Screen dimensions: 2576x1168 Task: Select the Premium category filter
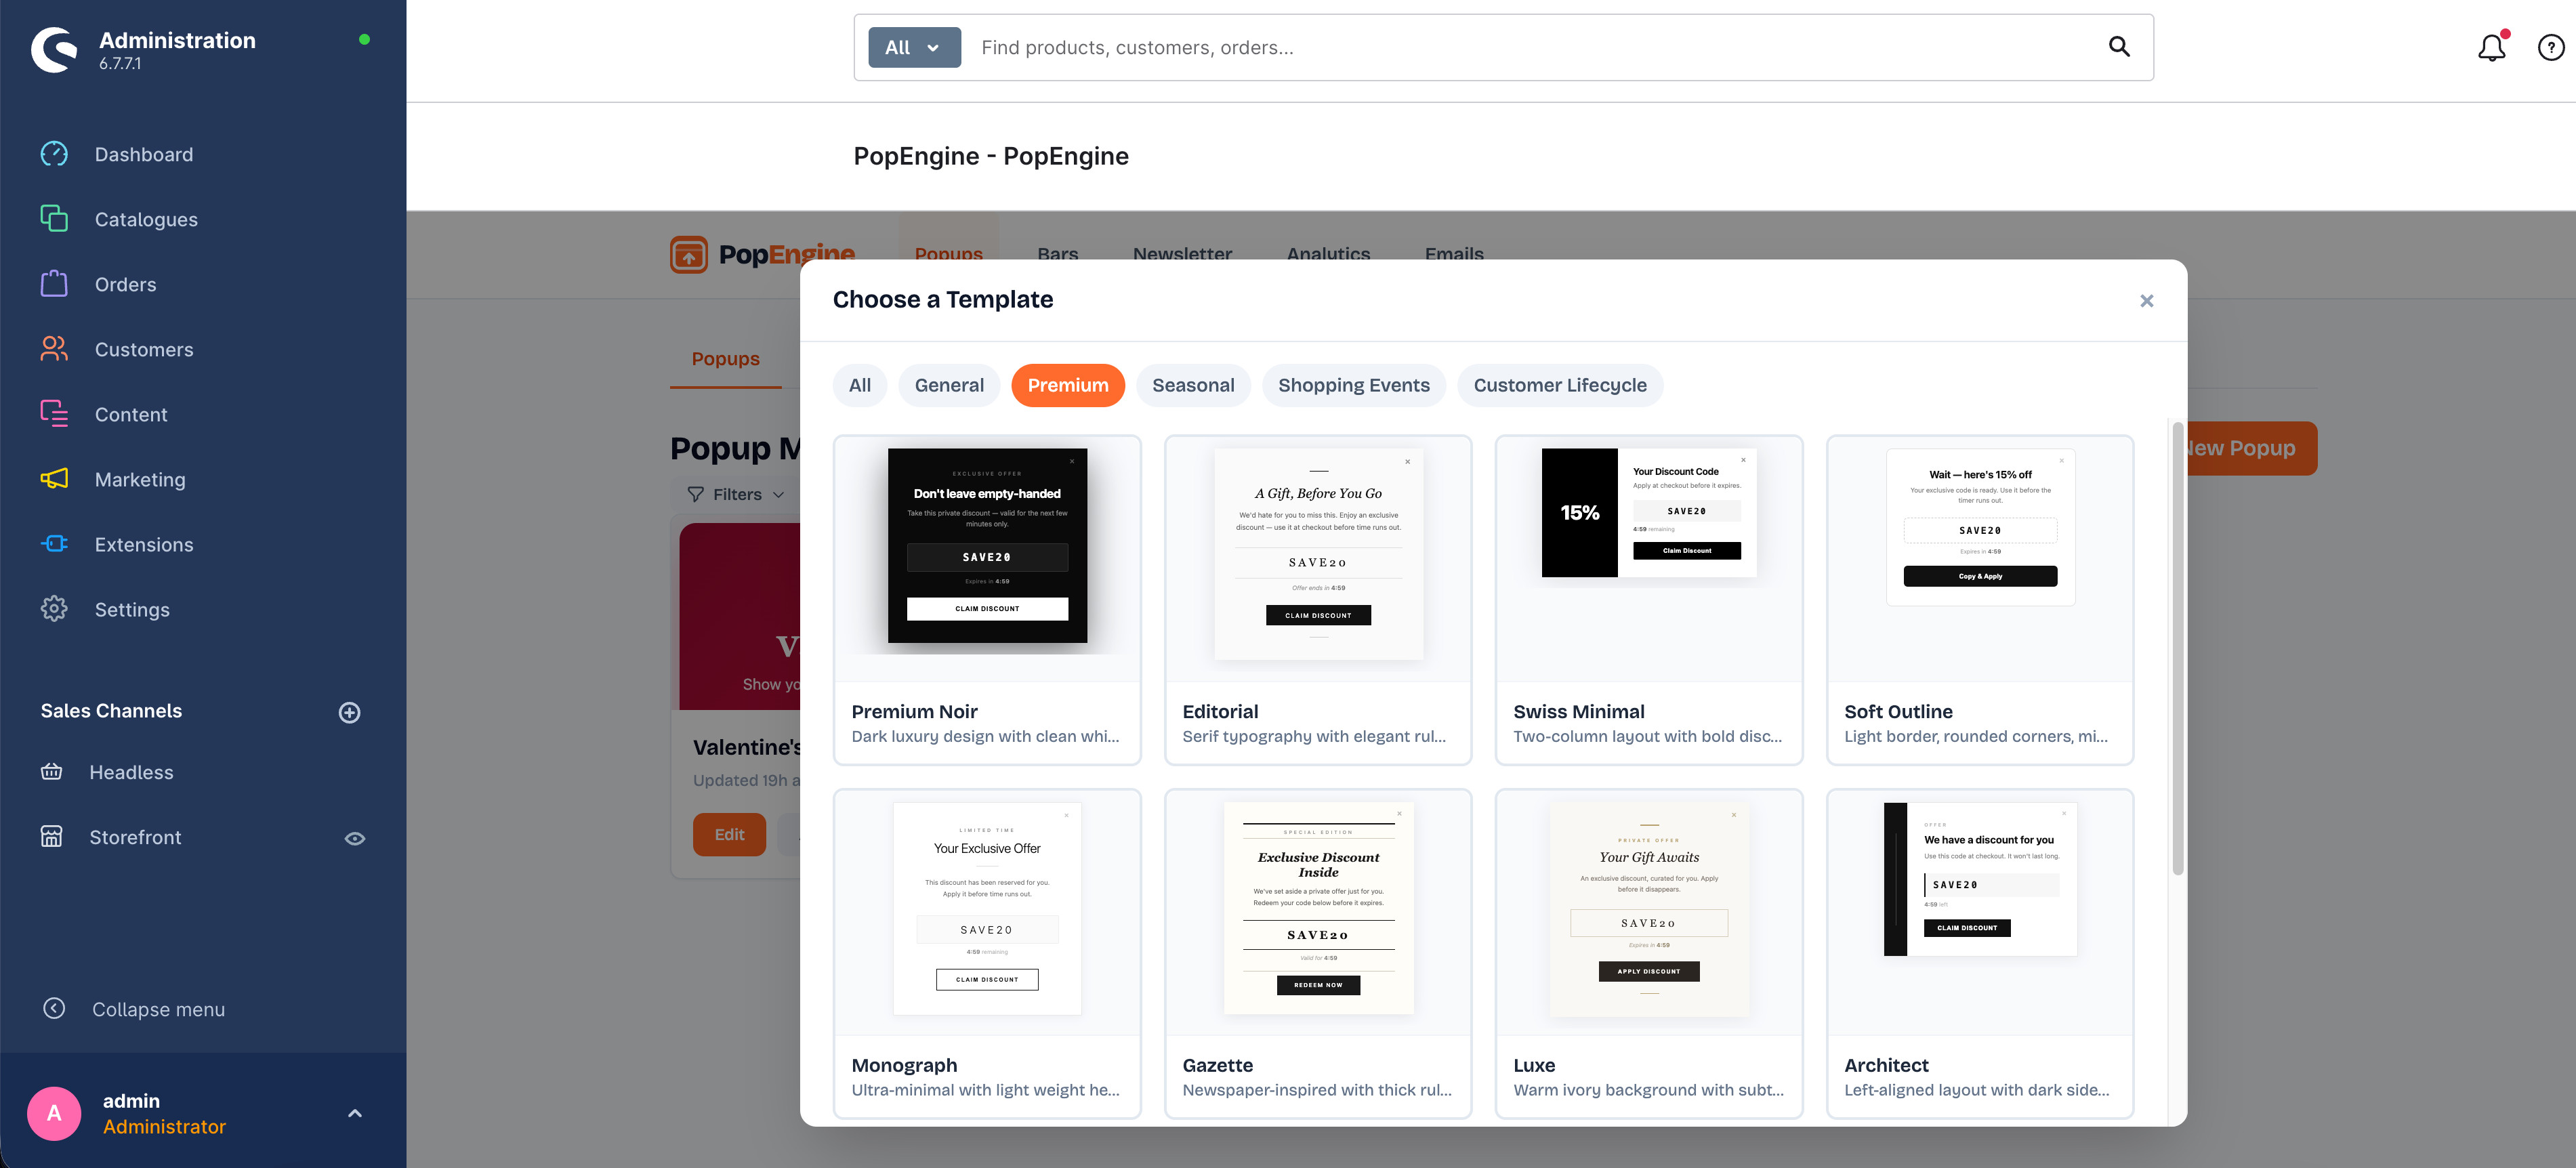tap(1067, 385)
